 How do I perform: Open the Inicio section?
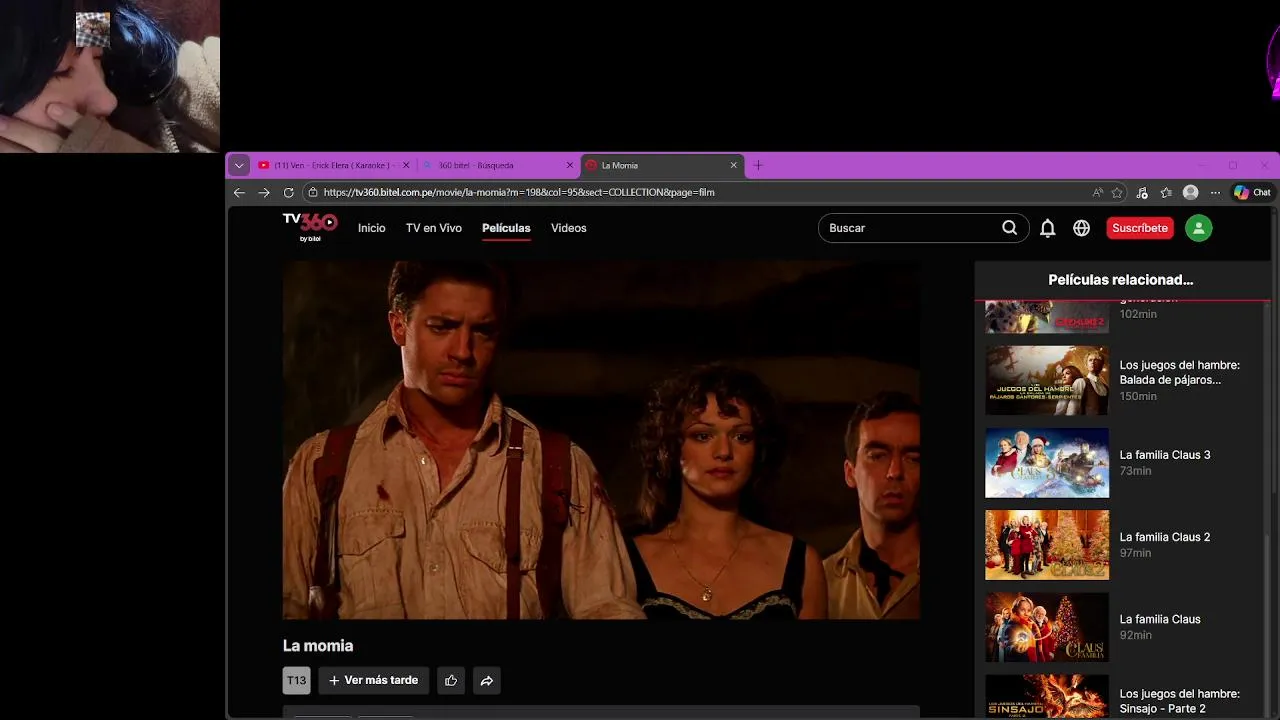coord(371,228)
